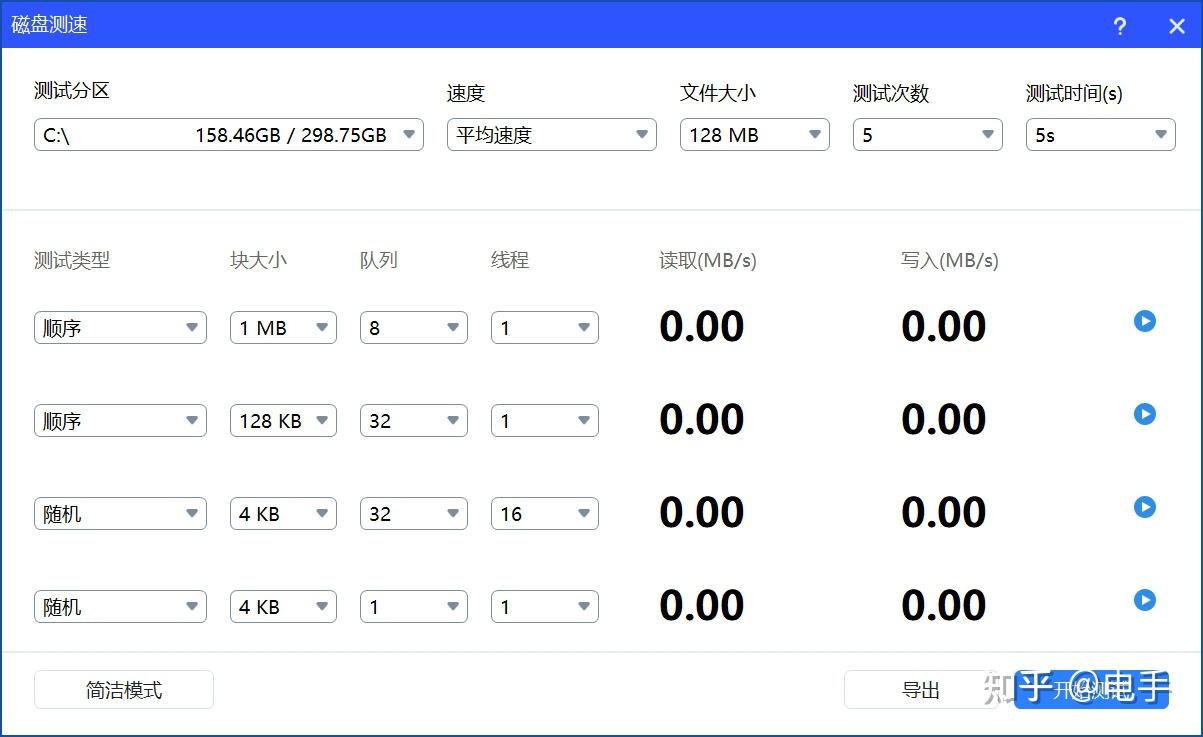This screenshot has height=737, width=1203.
Task: Open the test partition C:\ dropdown
Action: tap(228, 134)
